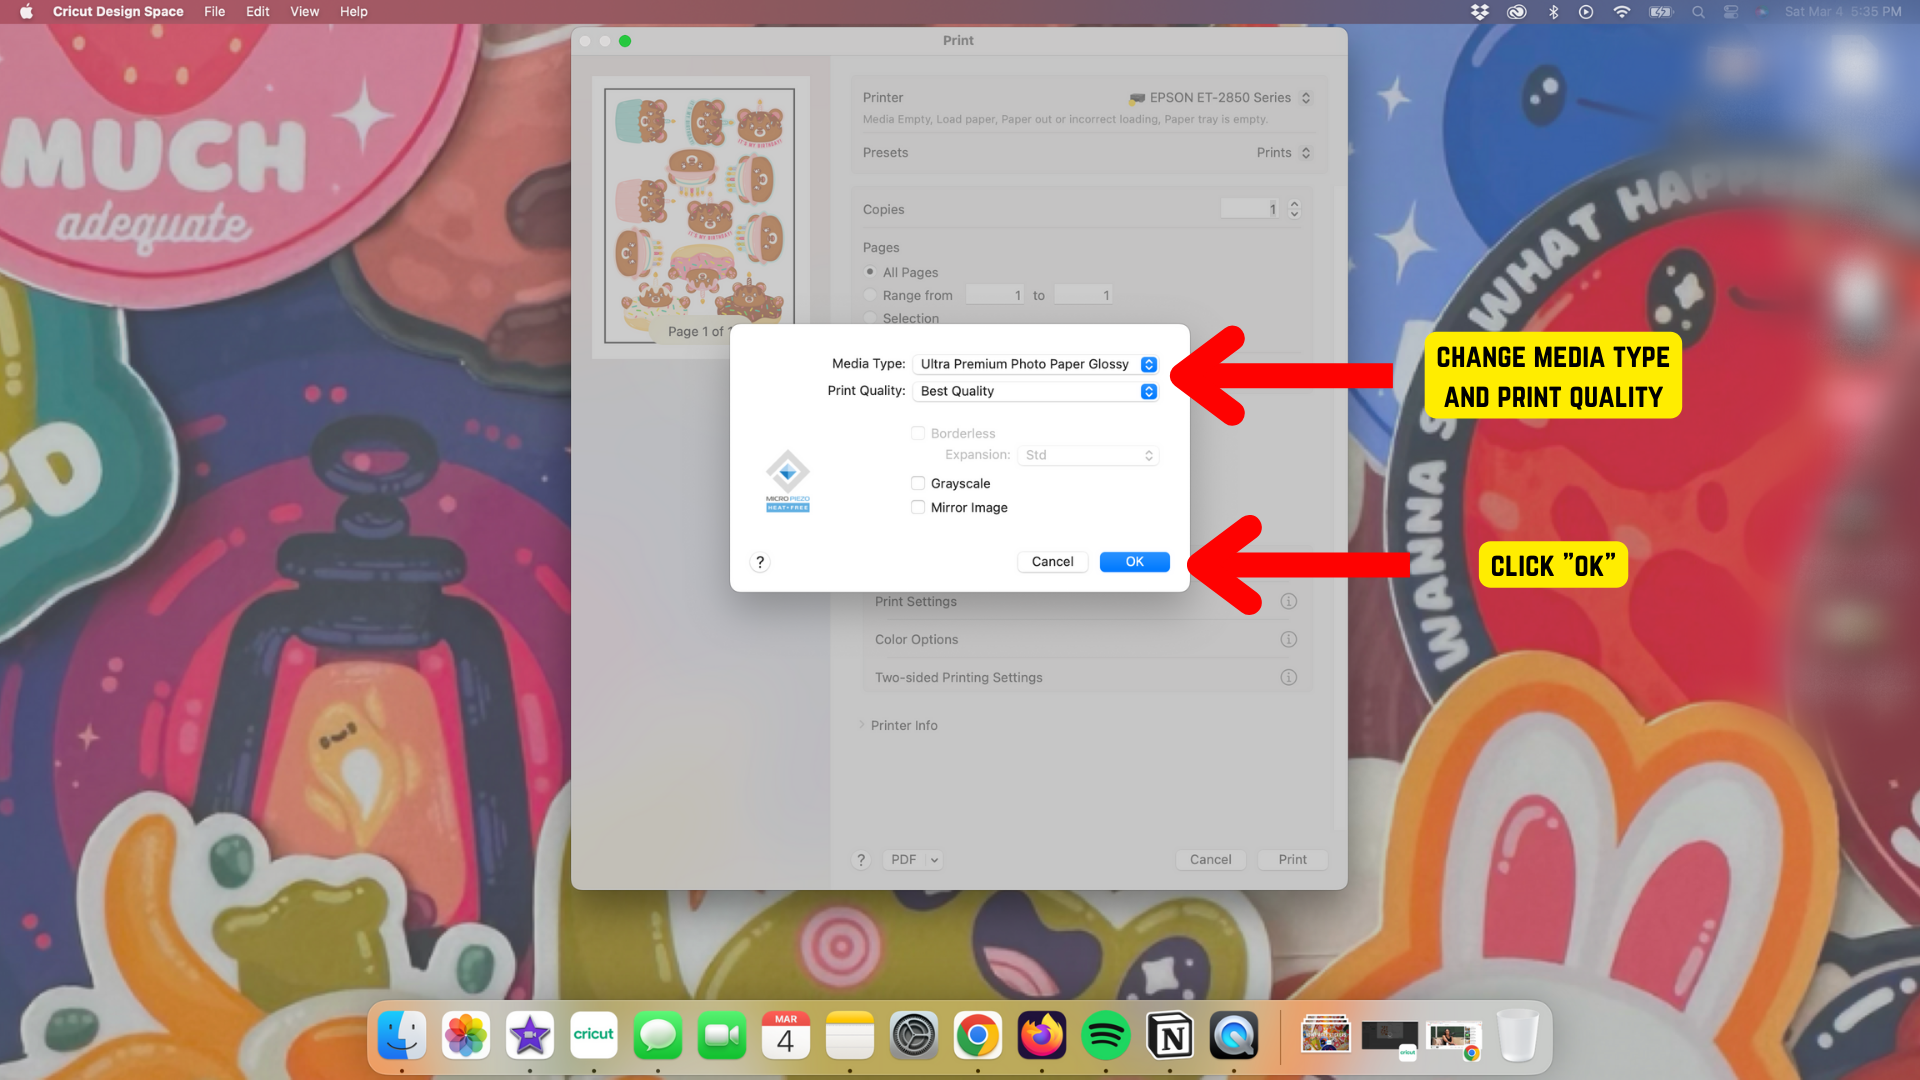This screenshot has height=1080, width=1920.
Task: Enable the Grayscale checkbox
Action: click(x=918, y=483)
